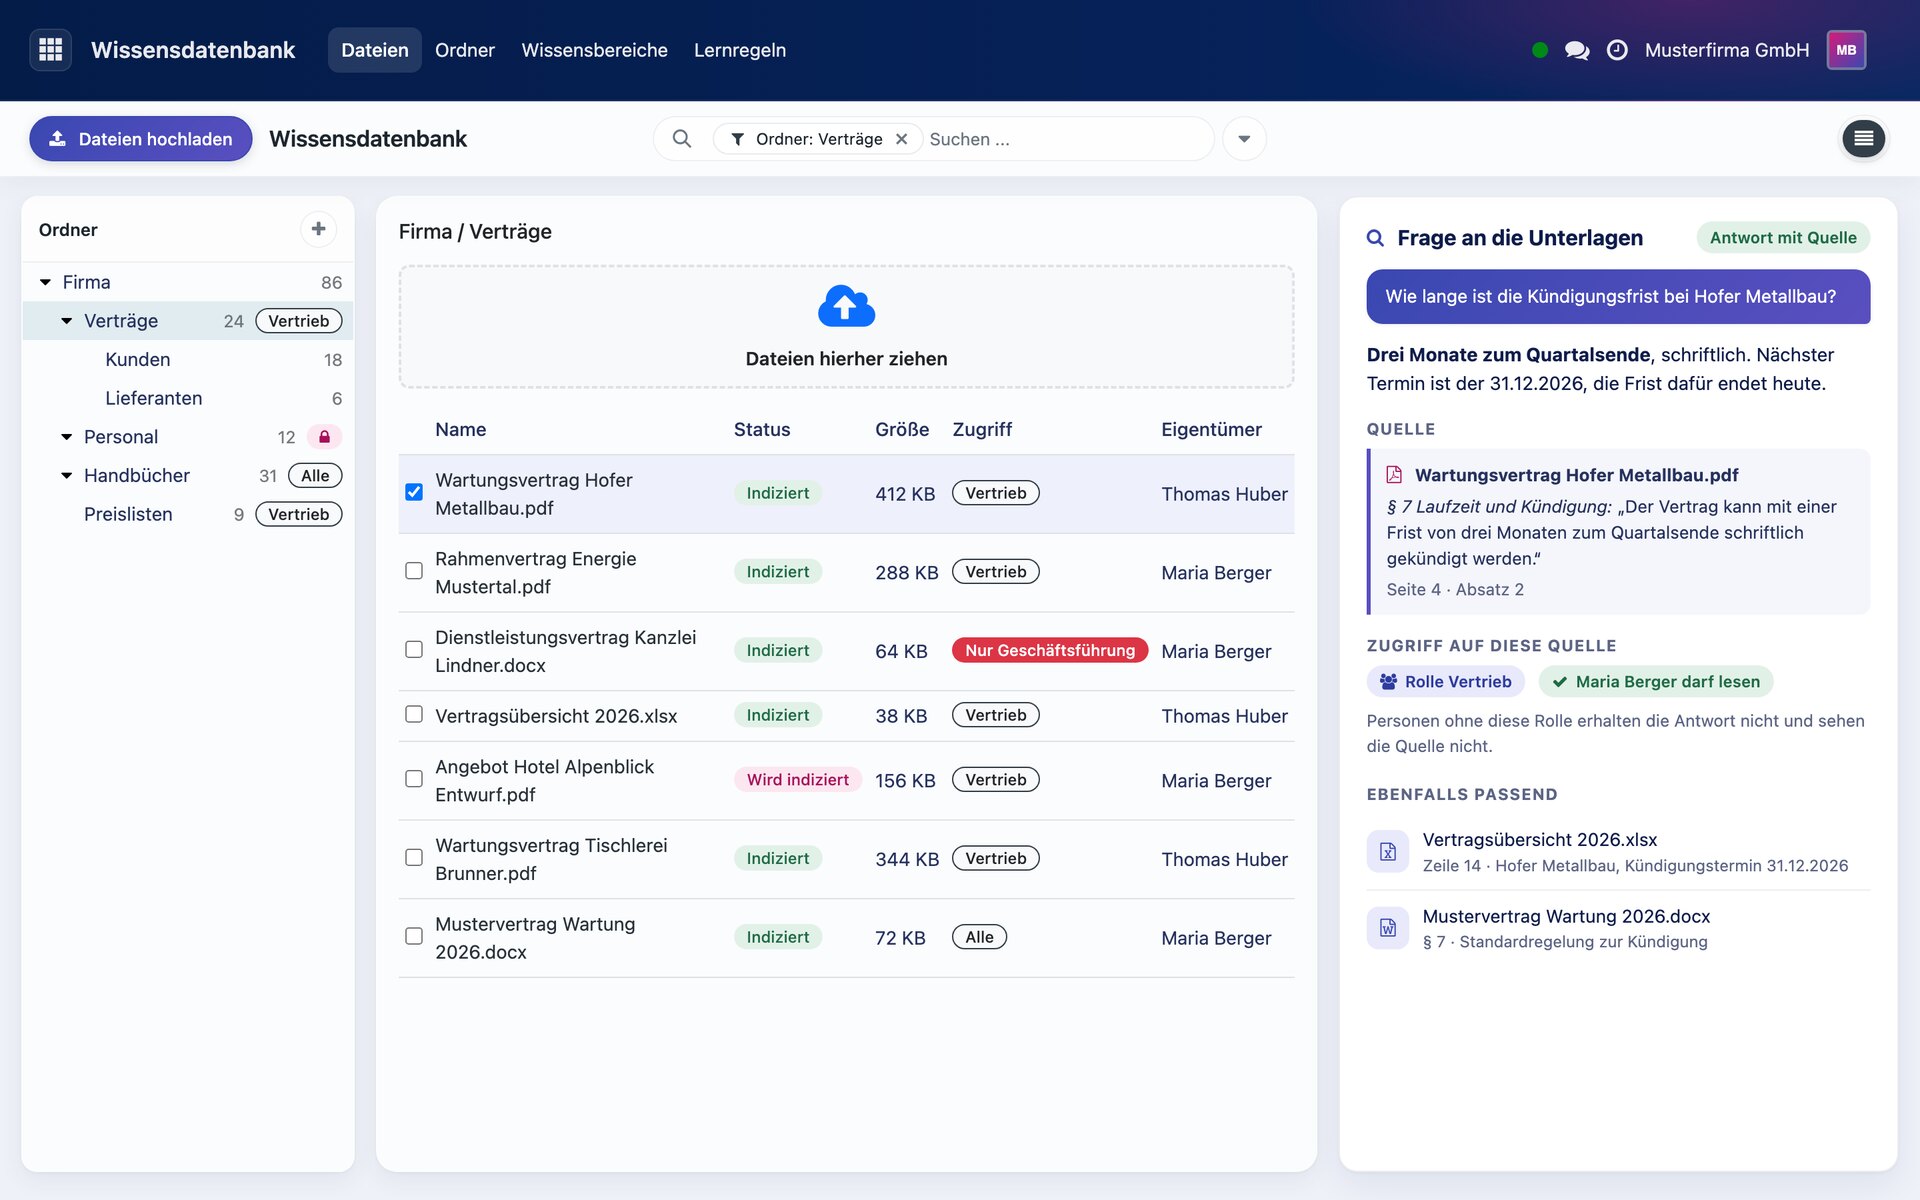1920x1200 pixels.
Task: Select Angebot Hotel Alpenblick Entwurf.pdf checkbox
Action: [414, 779]
